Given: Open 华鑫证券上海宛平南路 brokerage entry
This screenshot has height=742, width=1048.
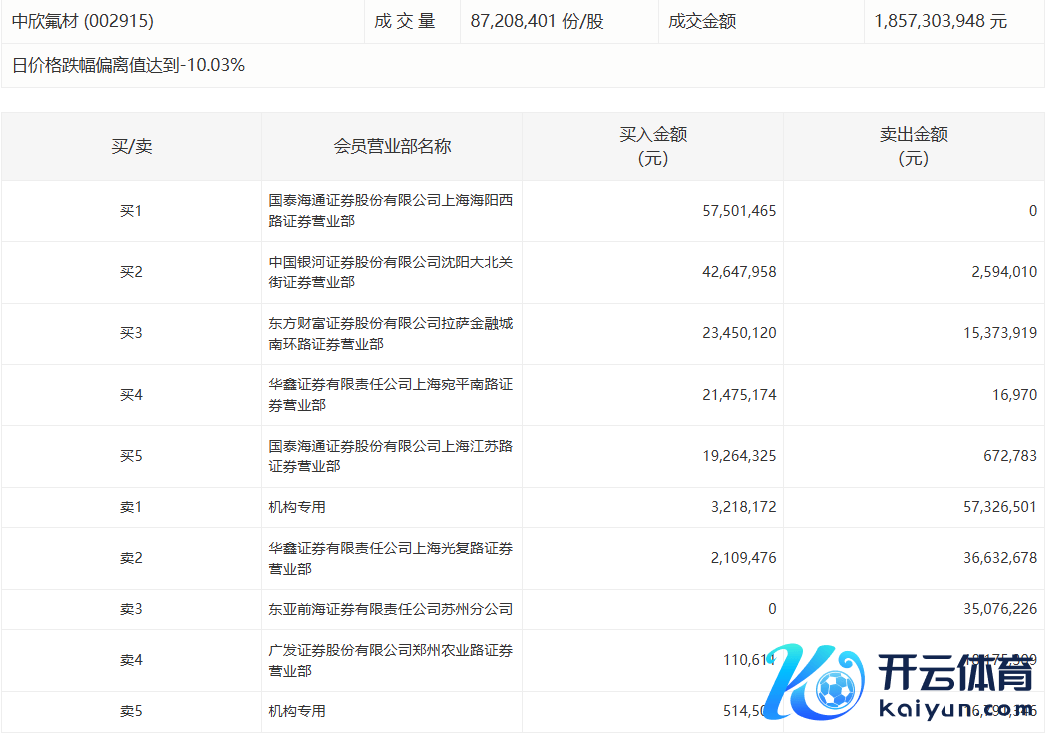Looking at the screenshot, I should 390,394.
